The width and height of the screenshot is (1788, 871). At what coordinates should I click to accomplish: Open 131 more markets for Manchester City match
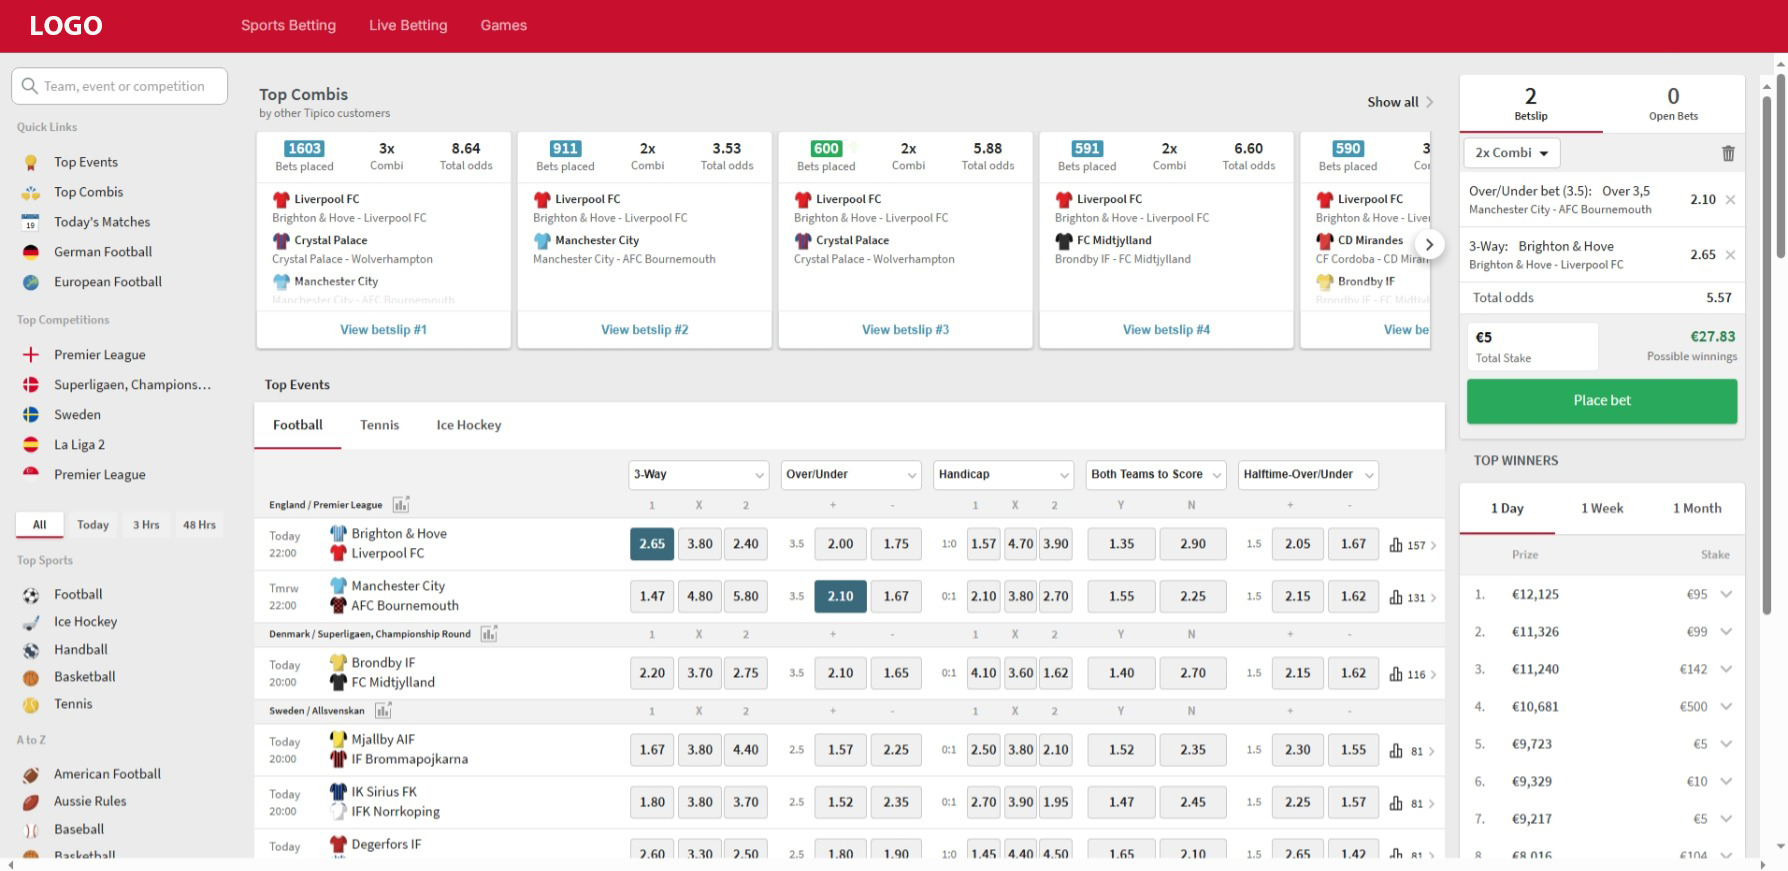[x=1413, y=597]
